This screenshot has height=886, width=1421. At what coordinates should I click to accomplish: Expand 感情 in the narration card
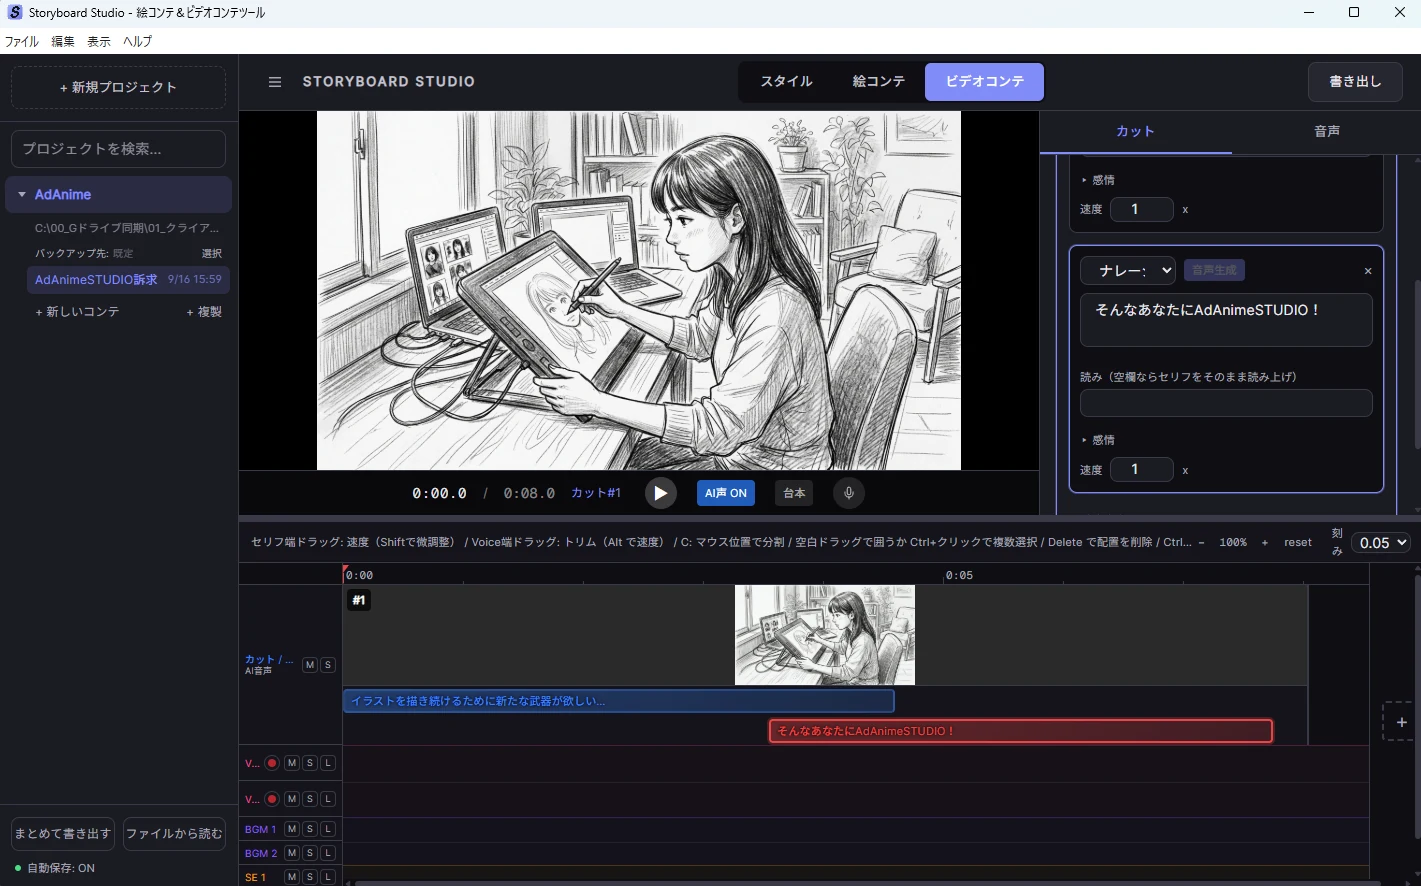[x=1098, y=440]
